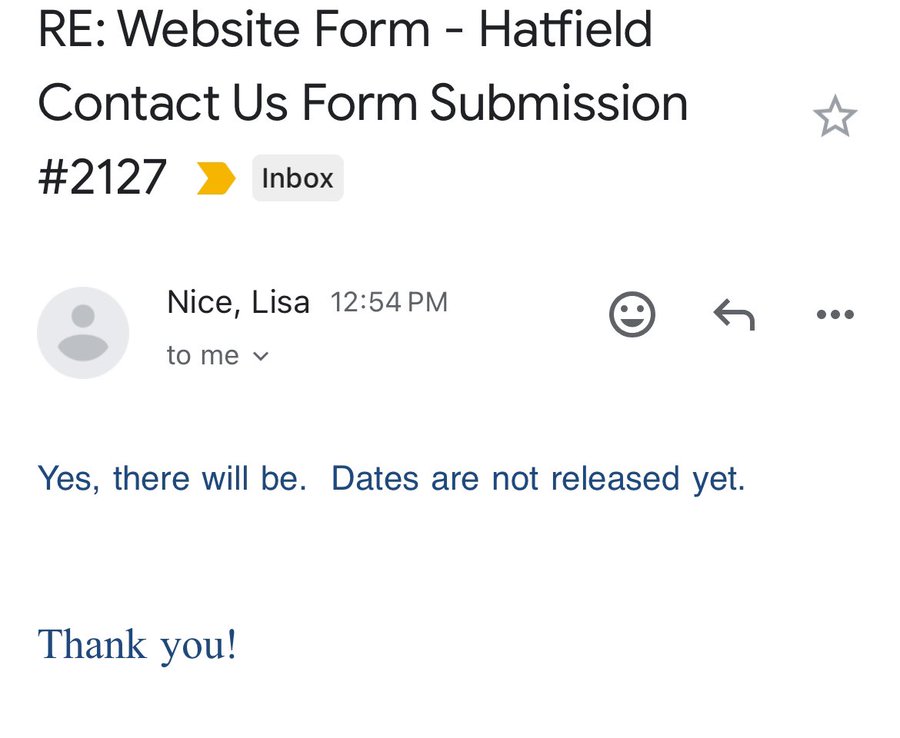The image size is (900, 738).
Task: Reply using the curved arrow icon
Action: click(x=734, y=316)
